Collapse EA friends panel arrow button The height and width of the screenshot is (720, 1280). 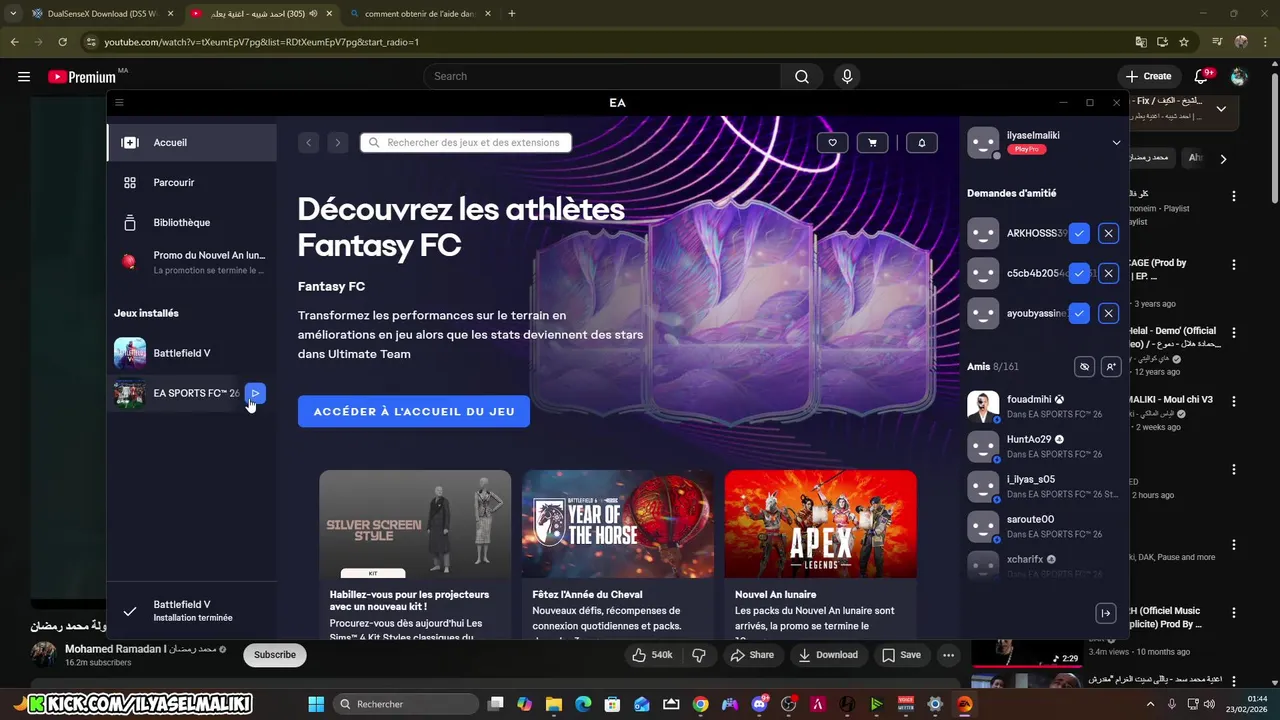point(1106,613)
